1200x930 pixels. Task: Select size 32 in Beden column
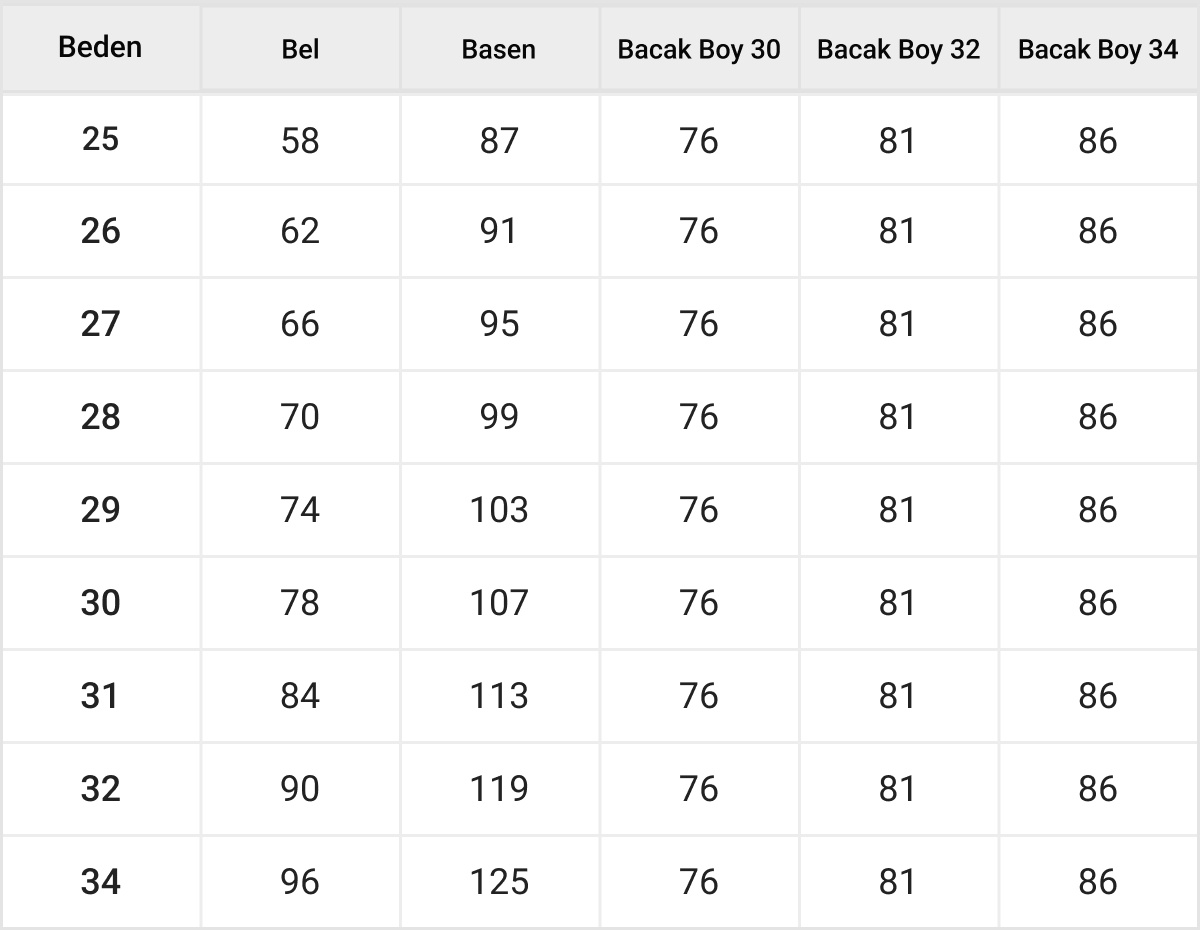point(100,789)
